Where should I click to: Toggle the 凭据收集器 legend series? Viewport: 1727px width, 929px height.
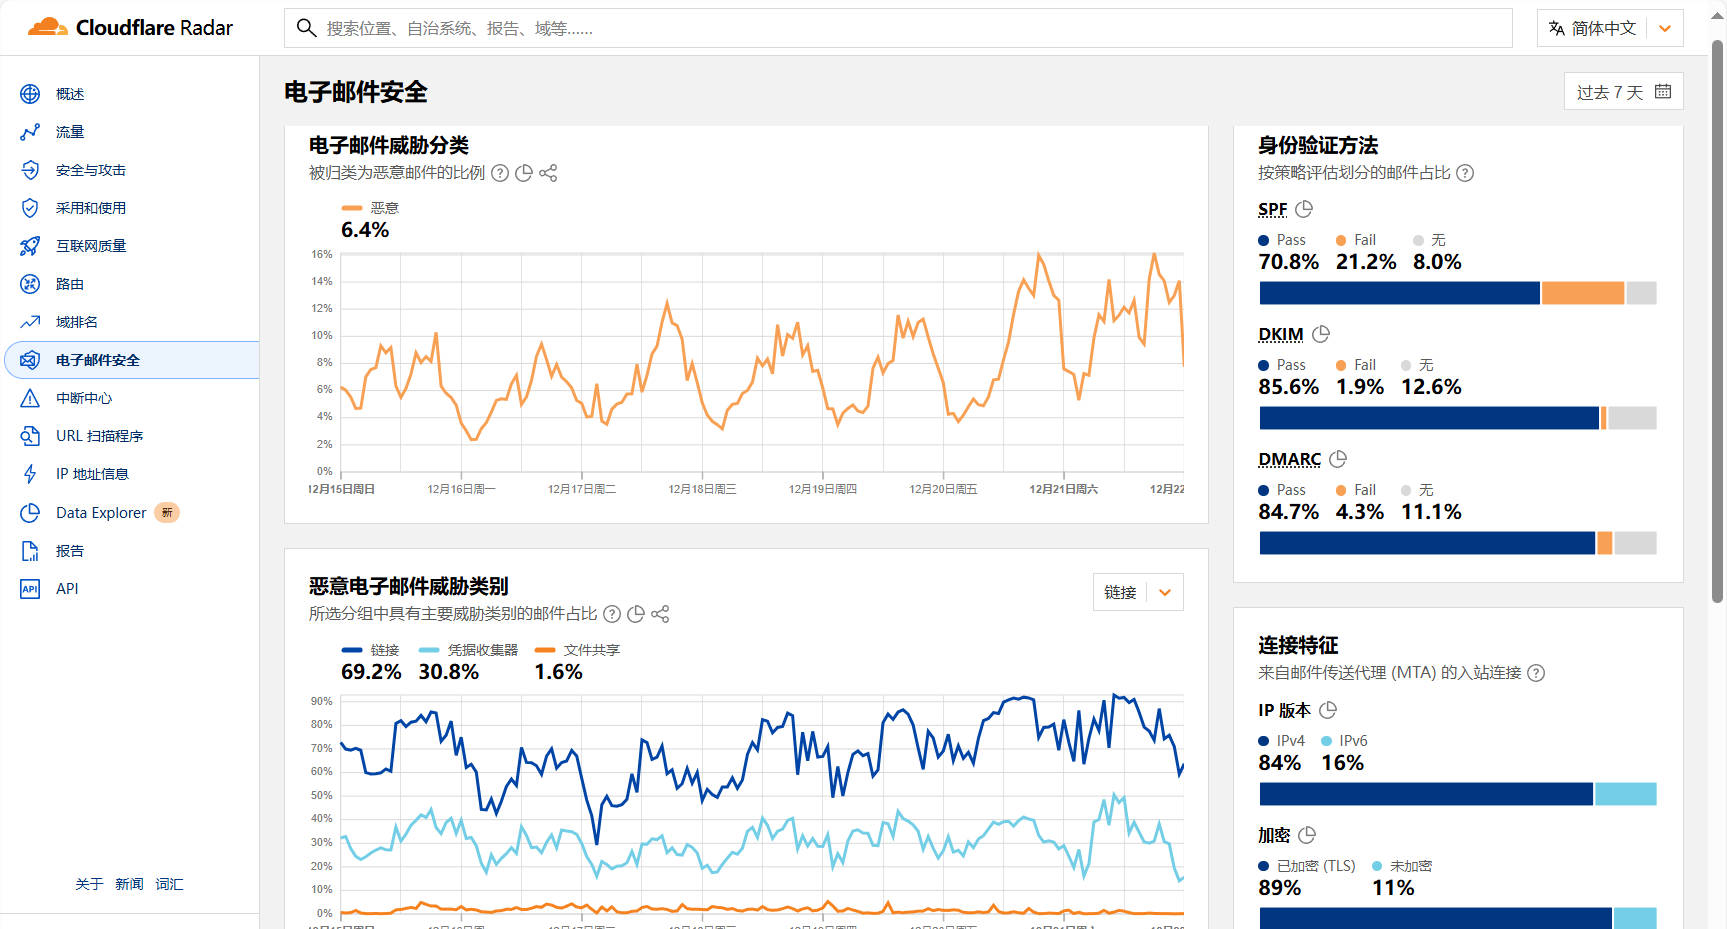[x=469, y=650]
